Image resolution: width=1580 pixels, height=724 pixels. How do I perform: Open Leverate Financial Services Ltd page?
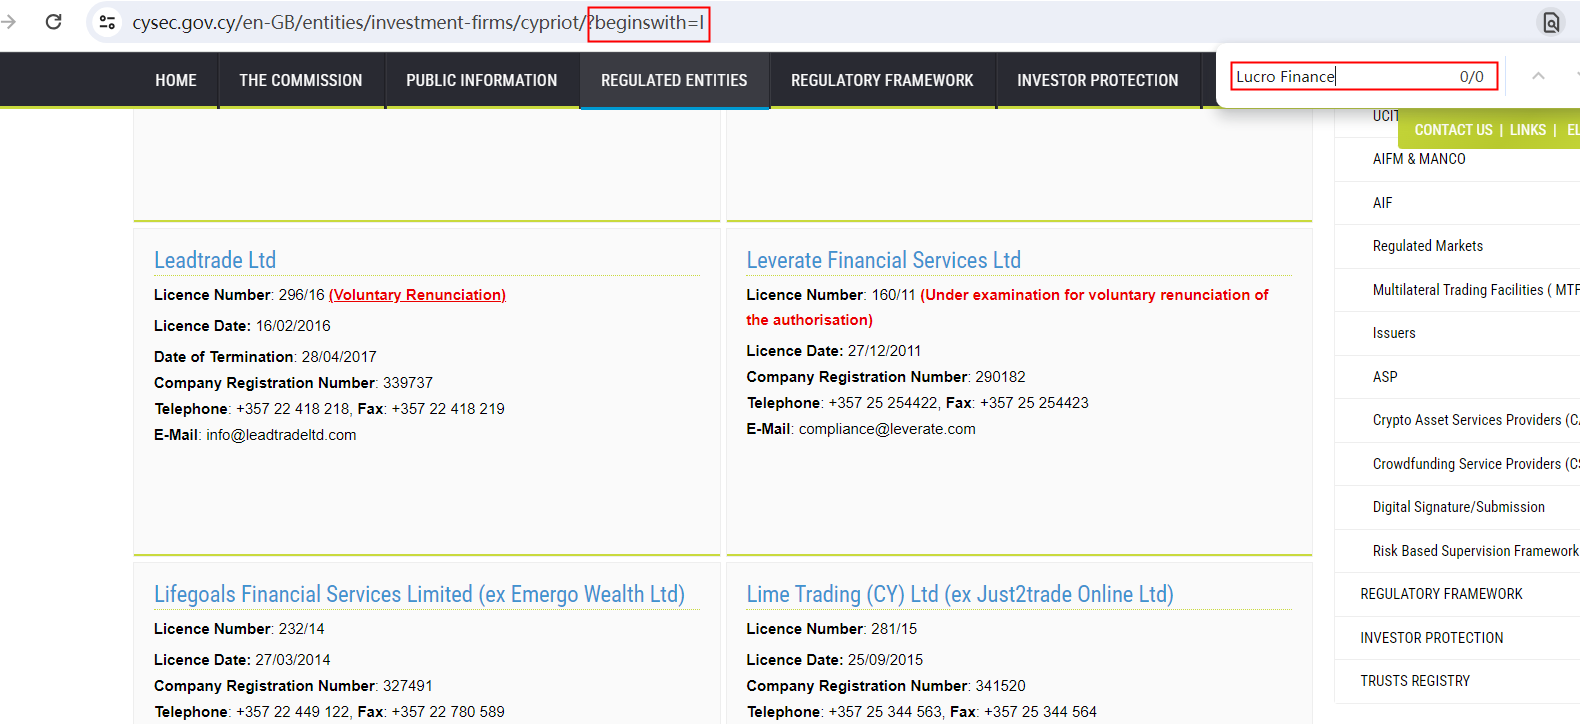click(x=883, y=260)
